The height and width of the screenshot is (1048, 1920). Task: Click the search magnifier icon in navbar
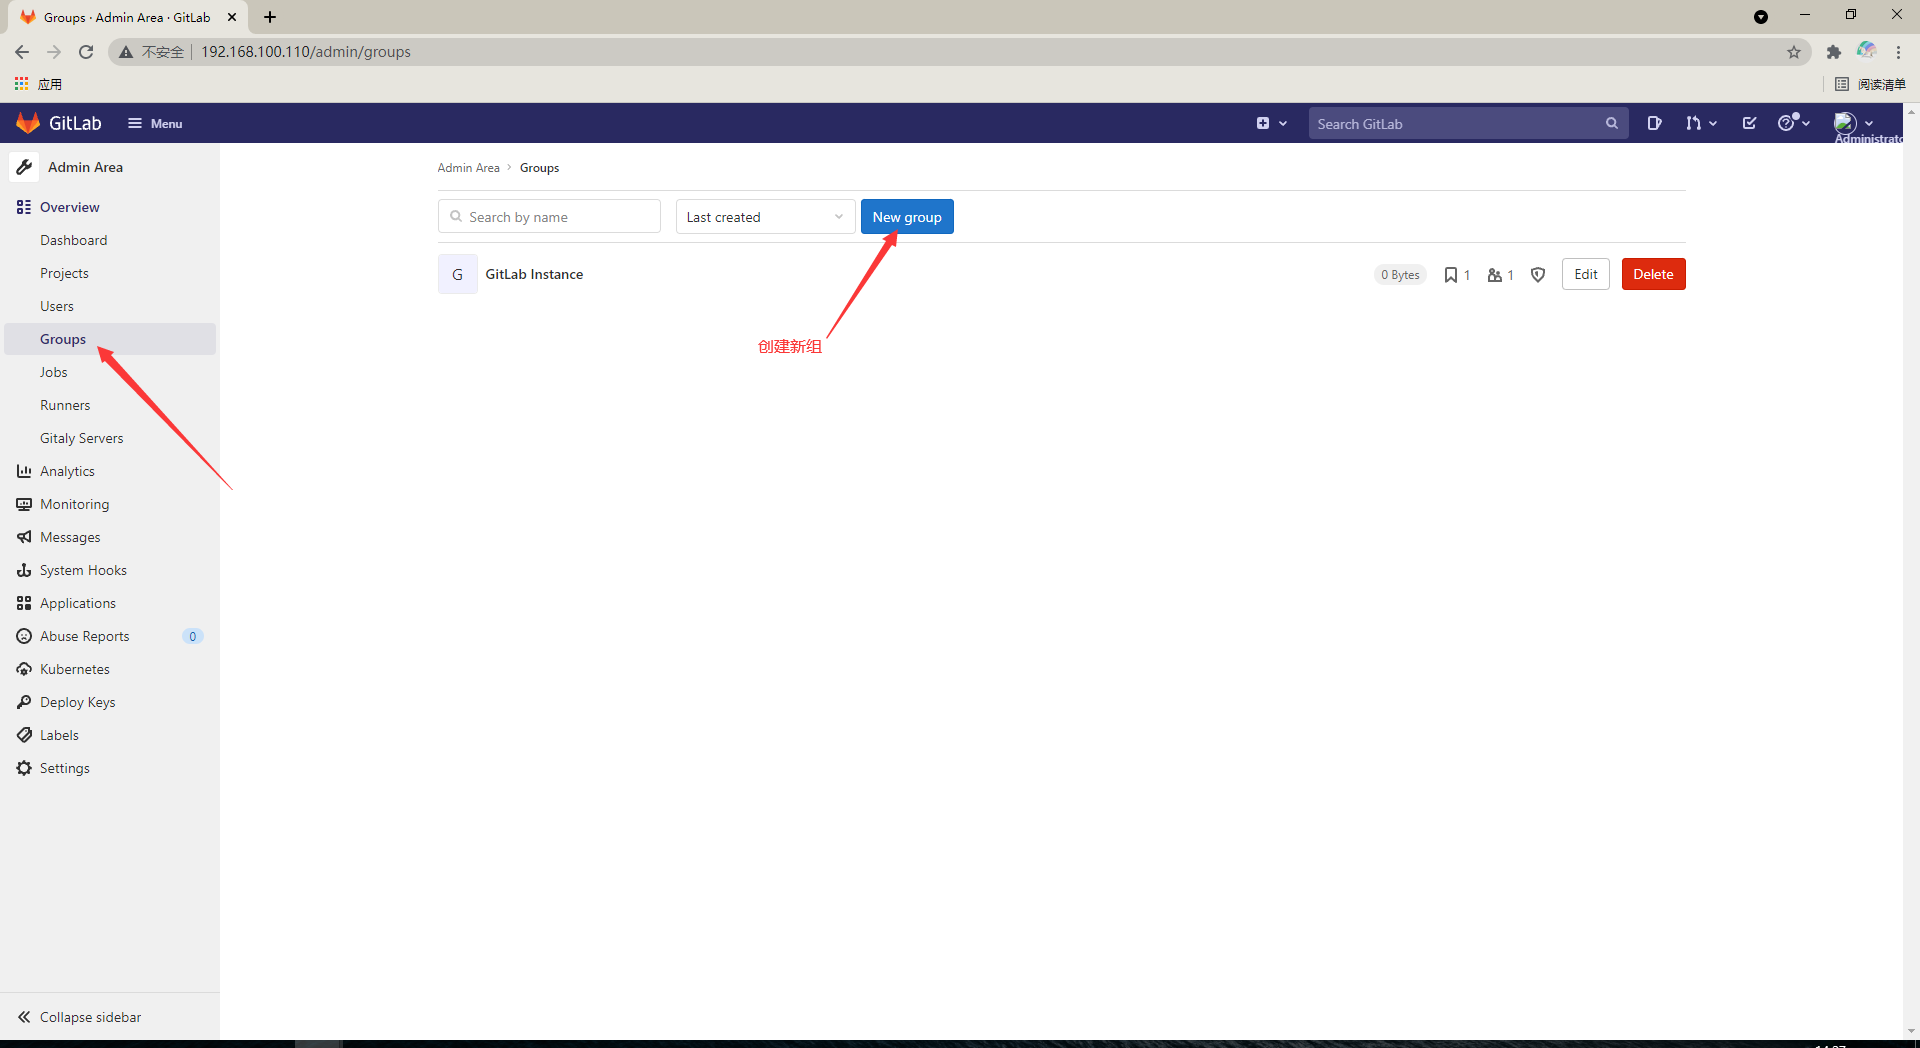[1612, 123]
